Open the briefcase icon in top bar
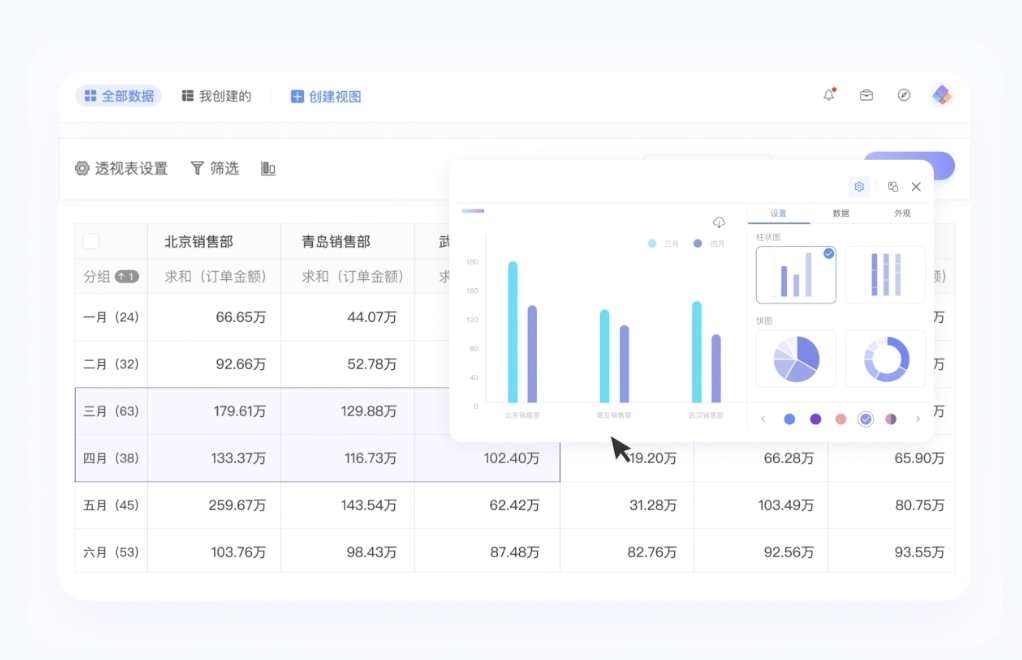This screenshot has width=1022, height=660. pyautogui.click(x=866, y=95)
